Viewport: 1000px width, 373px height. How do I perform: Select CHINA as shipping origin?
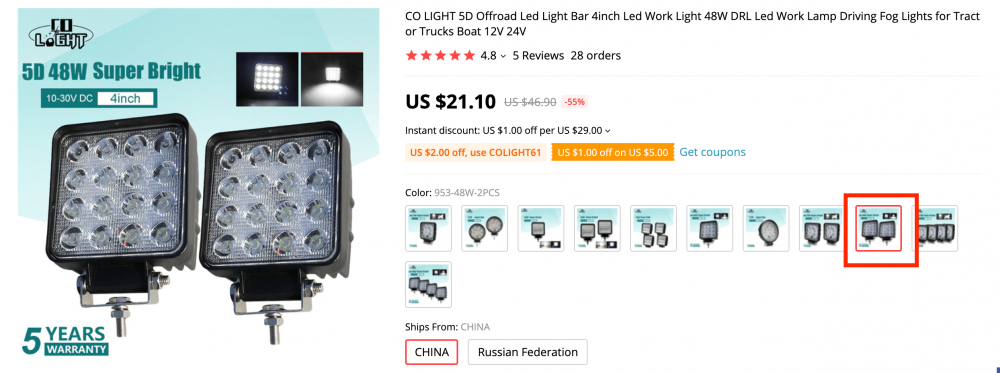point(431,352)
